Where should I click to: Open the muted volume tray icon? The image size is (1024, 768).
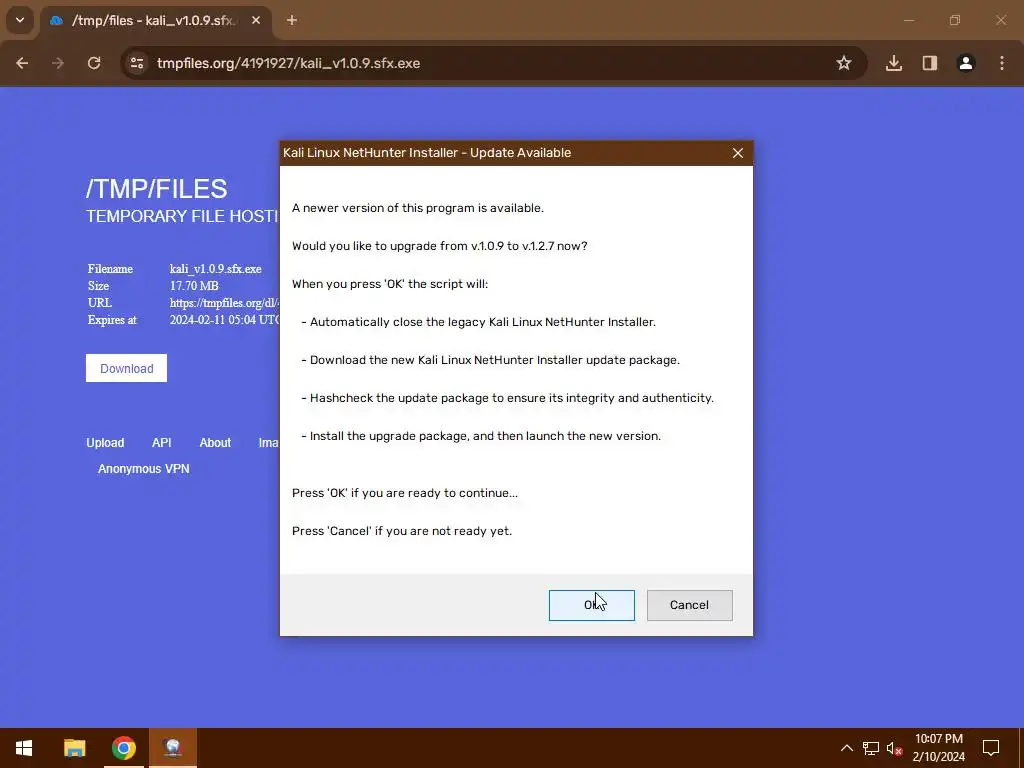(x=894, y=748)
